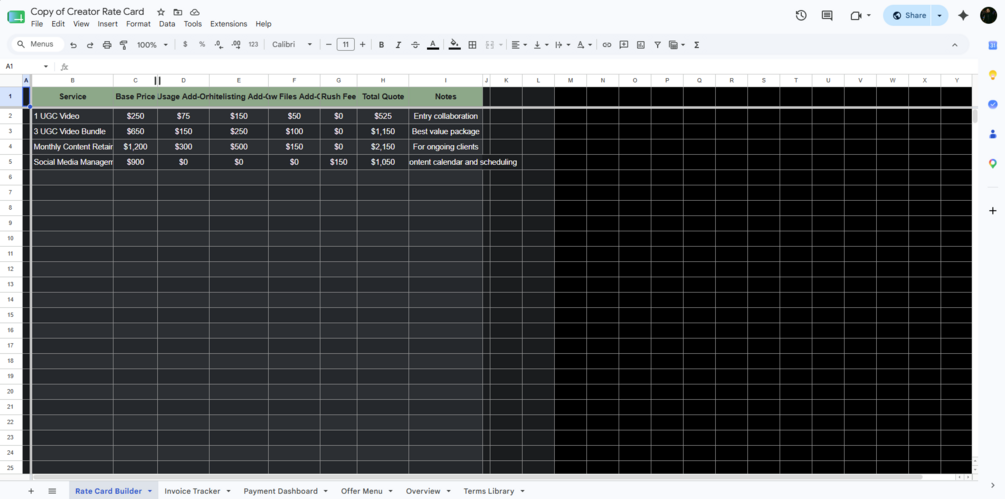Toggle bold formatting
The height and width of the screenshot is (499, 1005).
(381, 45)
